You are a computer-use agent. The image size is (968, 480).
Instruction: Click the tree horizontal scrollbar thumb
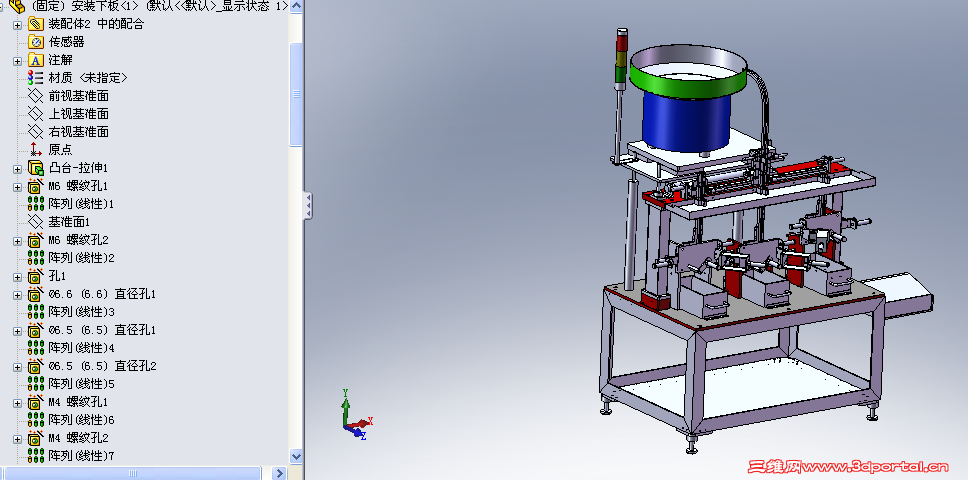point(133,473)
